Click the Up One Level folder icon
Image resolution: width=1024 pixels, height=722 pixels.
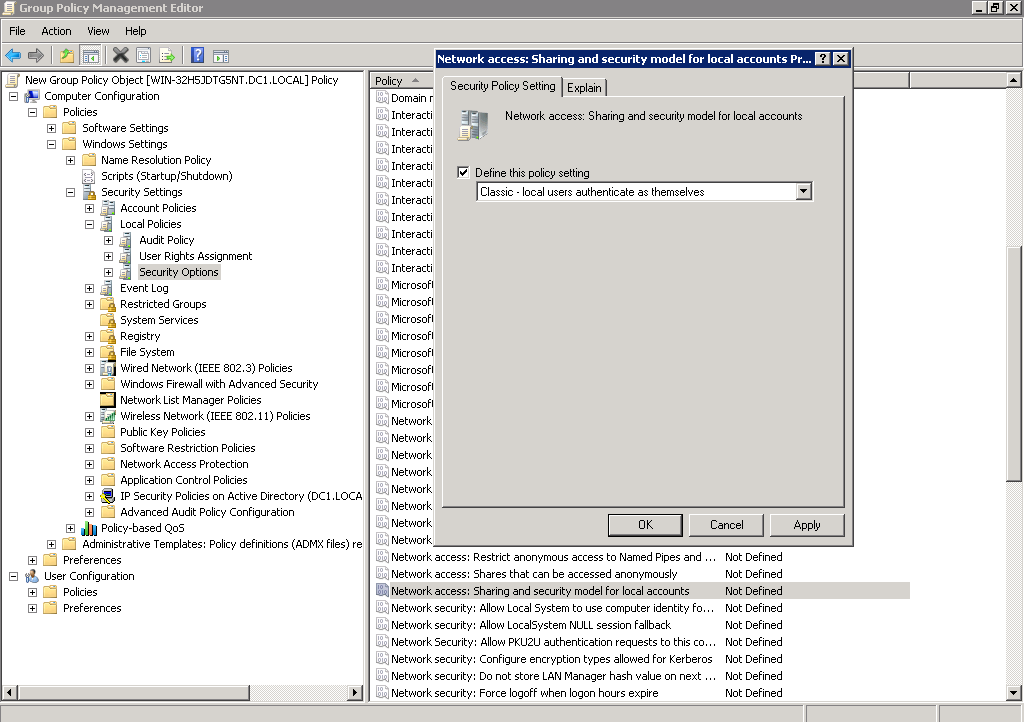click(67, 56)
